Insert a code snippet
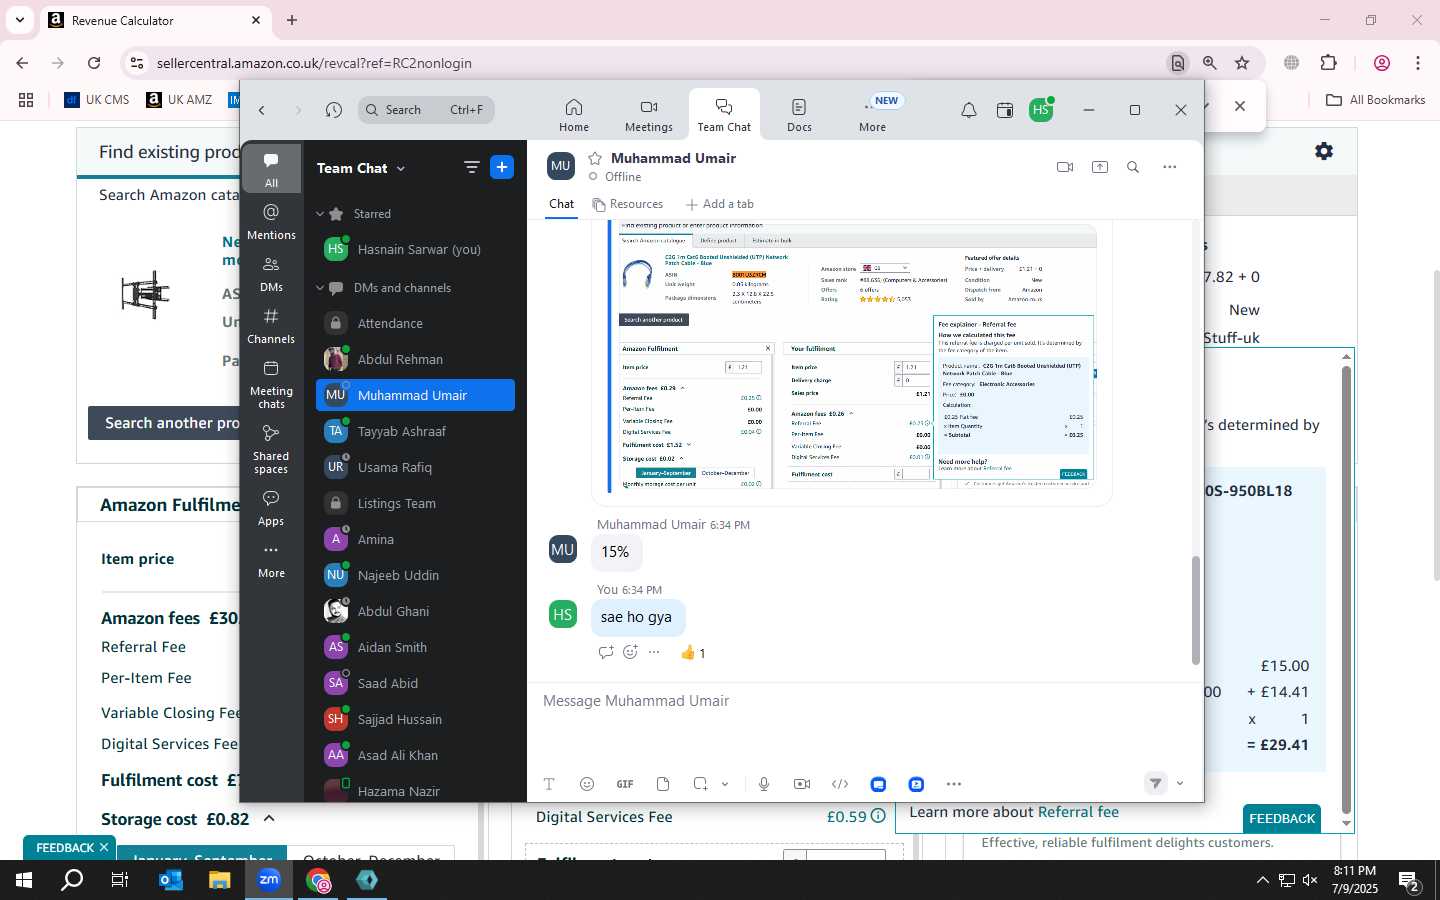The image size is (1440, 900). pyautogui.click(x=840, y=784)
